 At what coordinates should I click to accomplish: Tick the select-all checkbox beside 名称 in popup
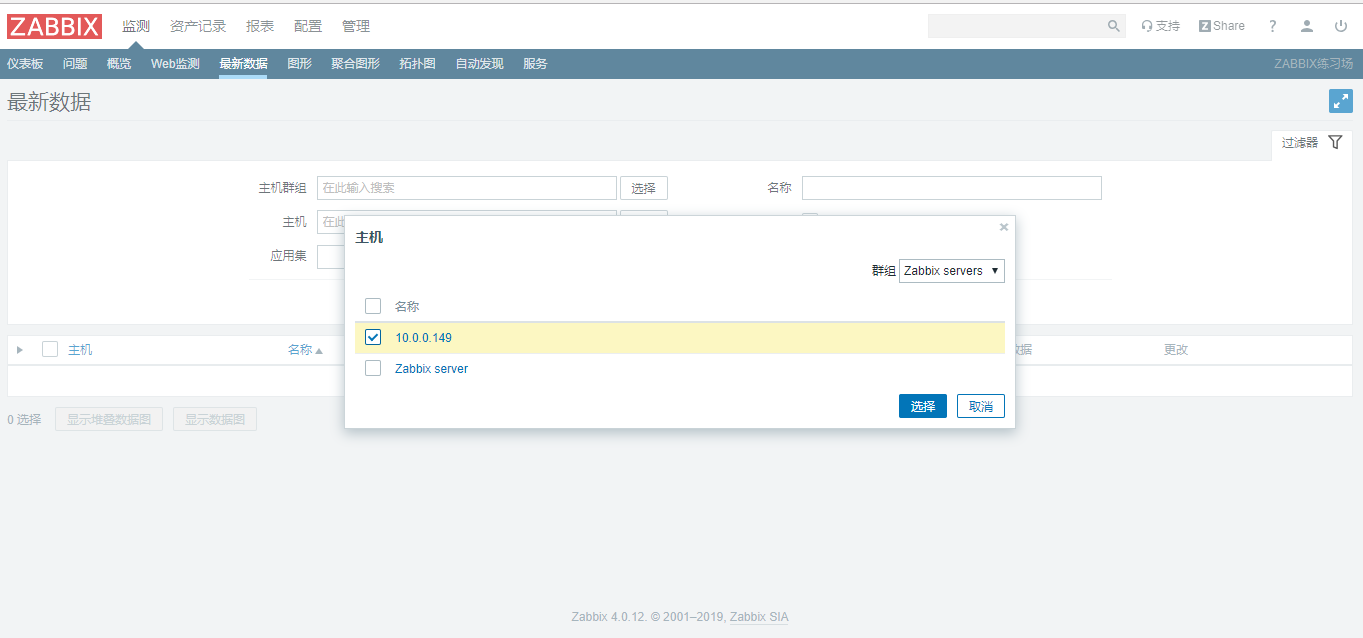(x=373, y=306)
